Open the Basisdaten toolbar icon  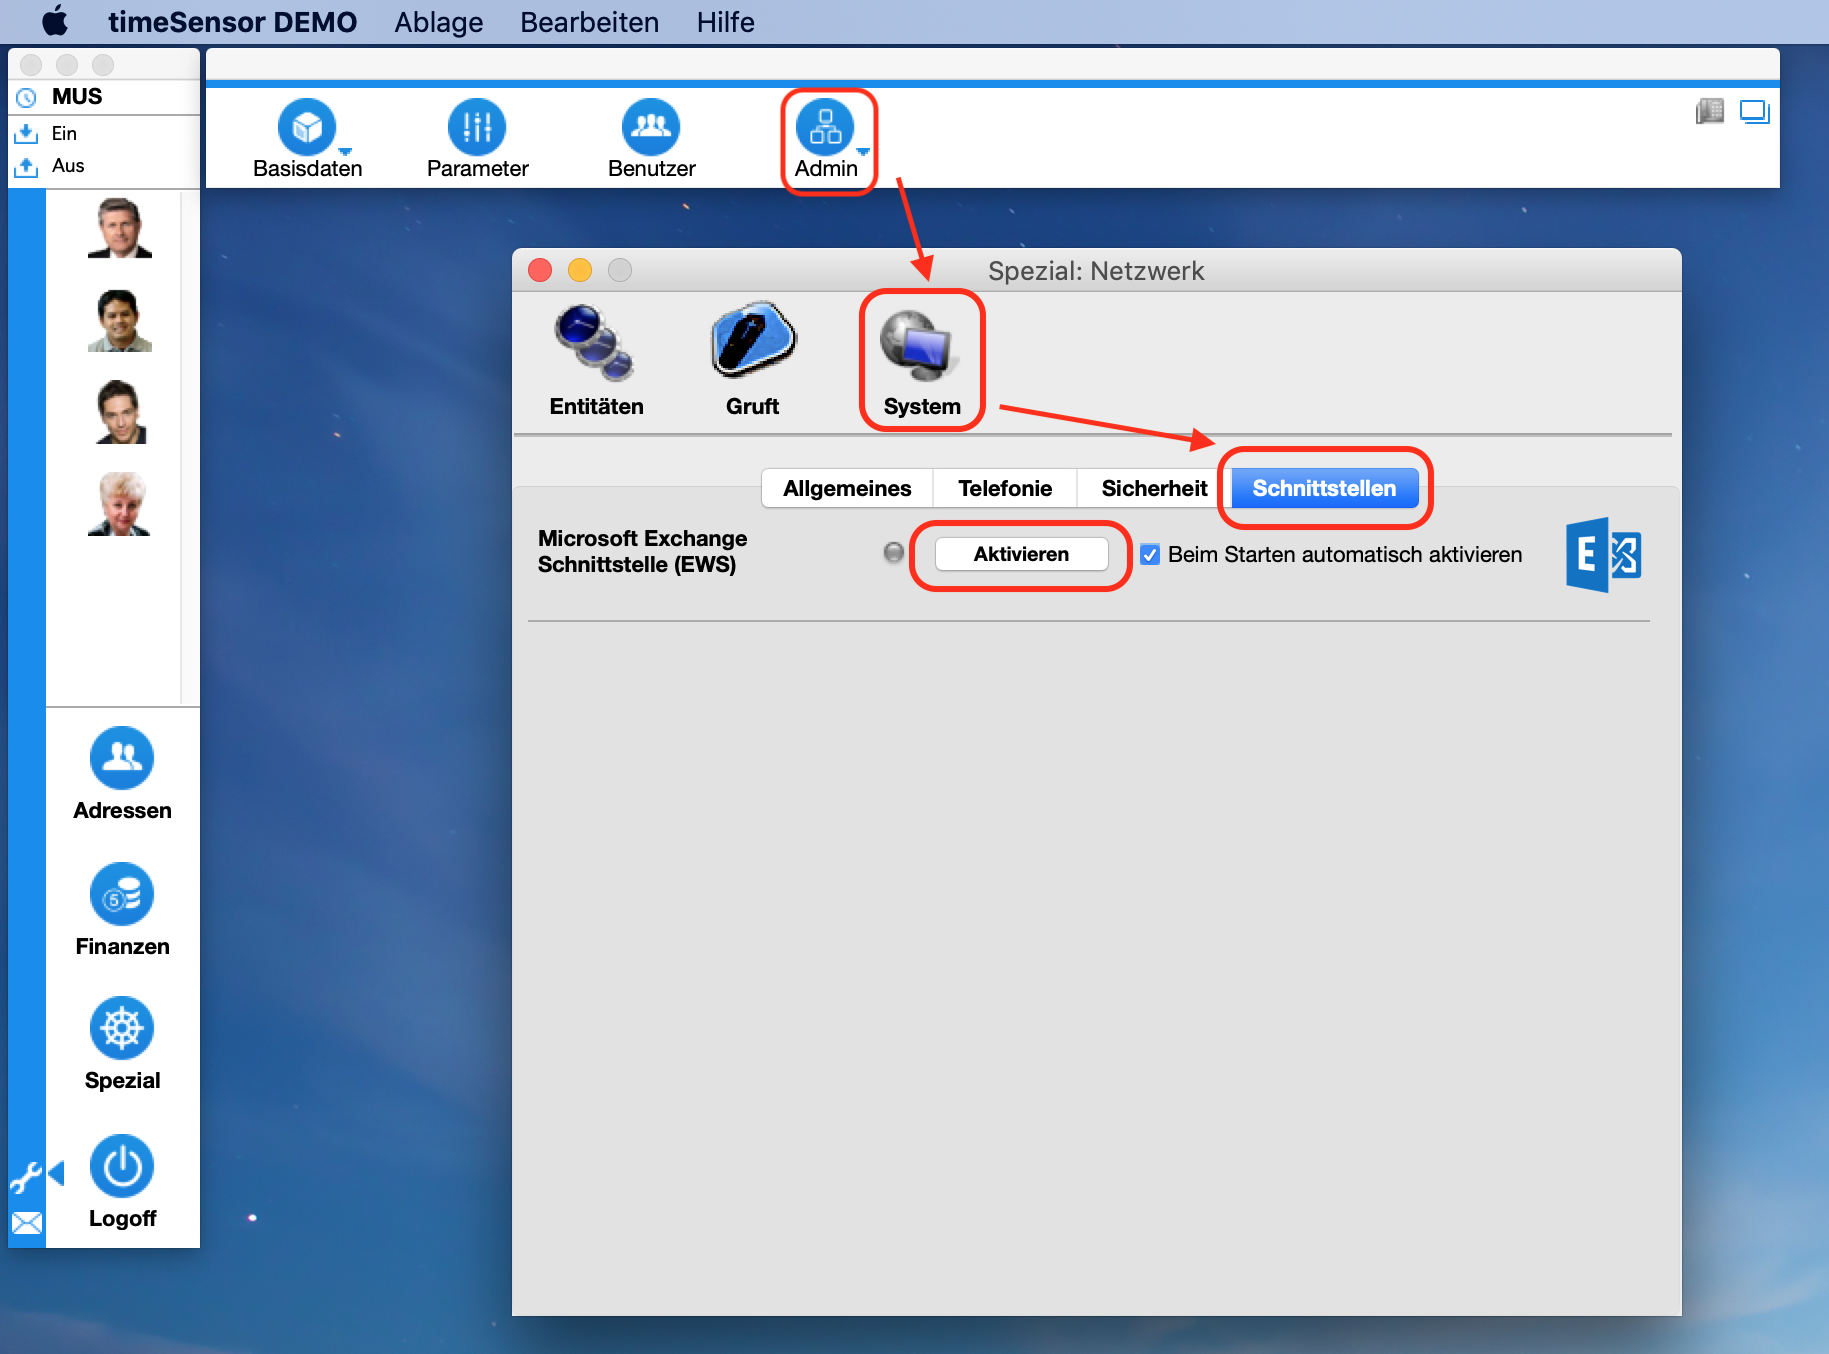pyautogui.click(x=306, y=127)
